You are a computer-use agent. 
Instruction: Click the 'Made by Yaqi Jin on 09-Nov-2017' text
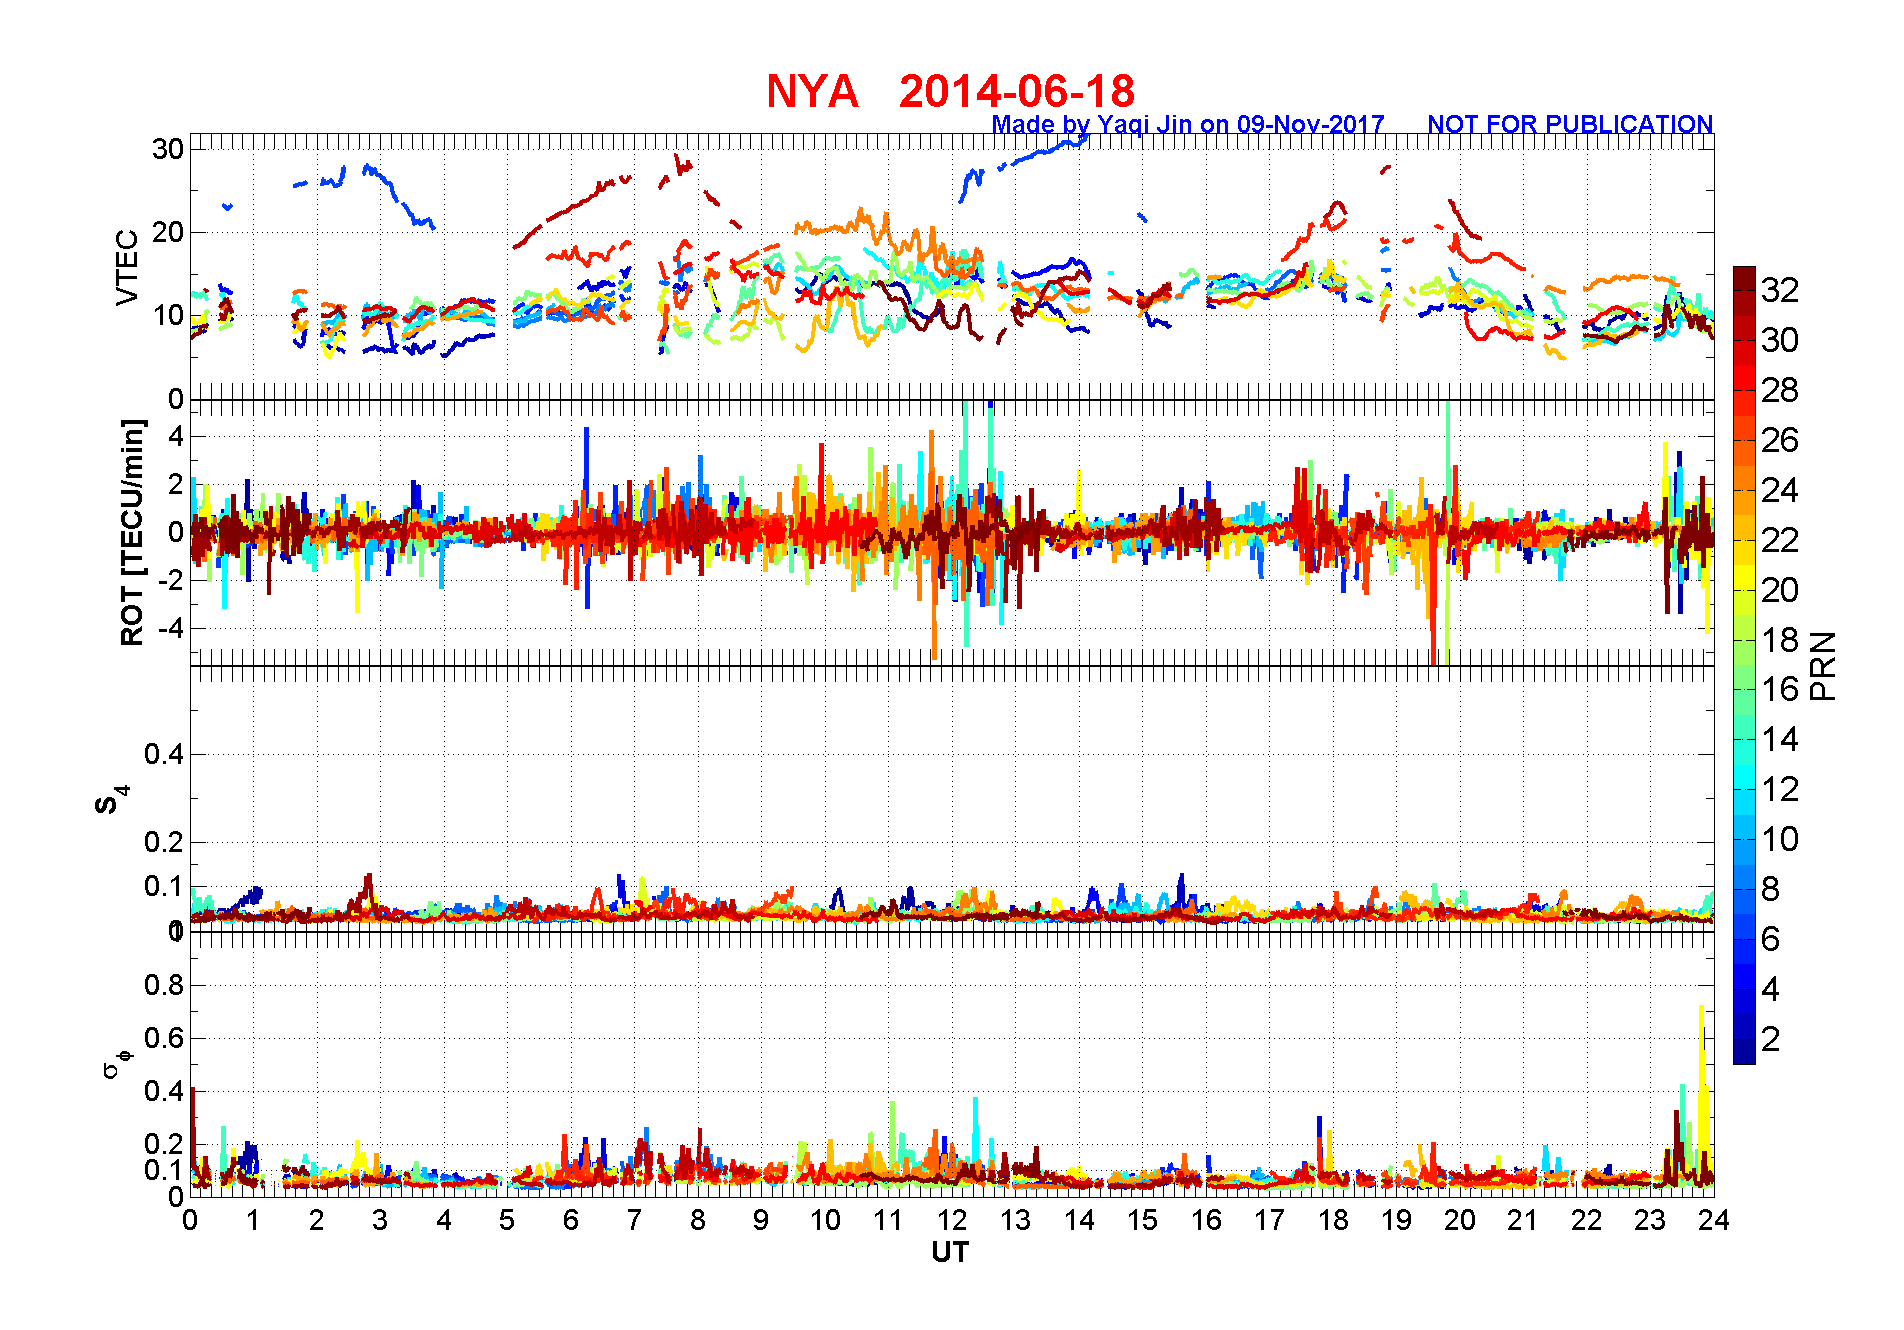point(1187,124)
